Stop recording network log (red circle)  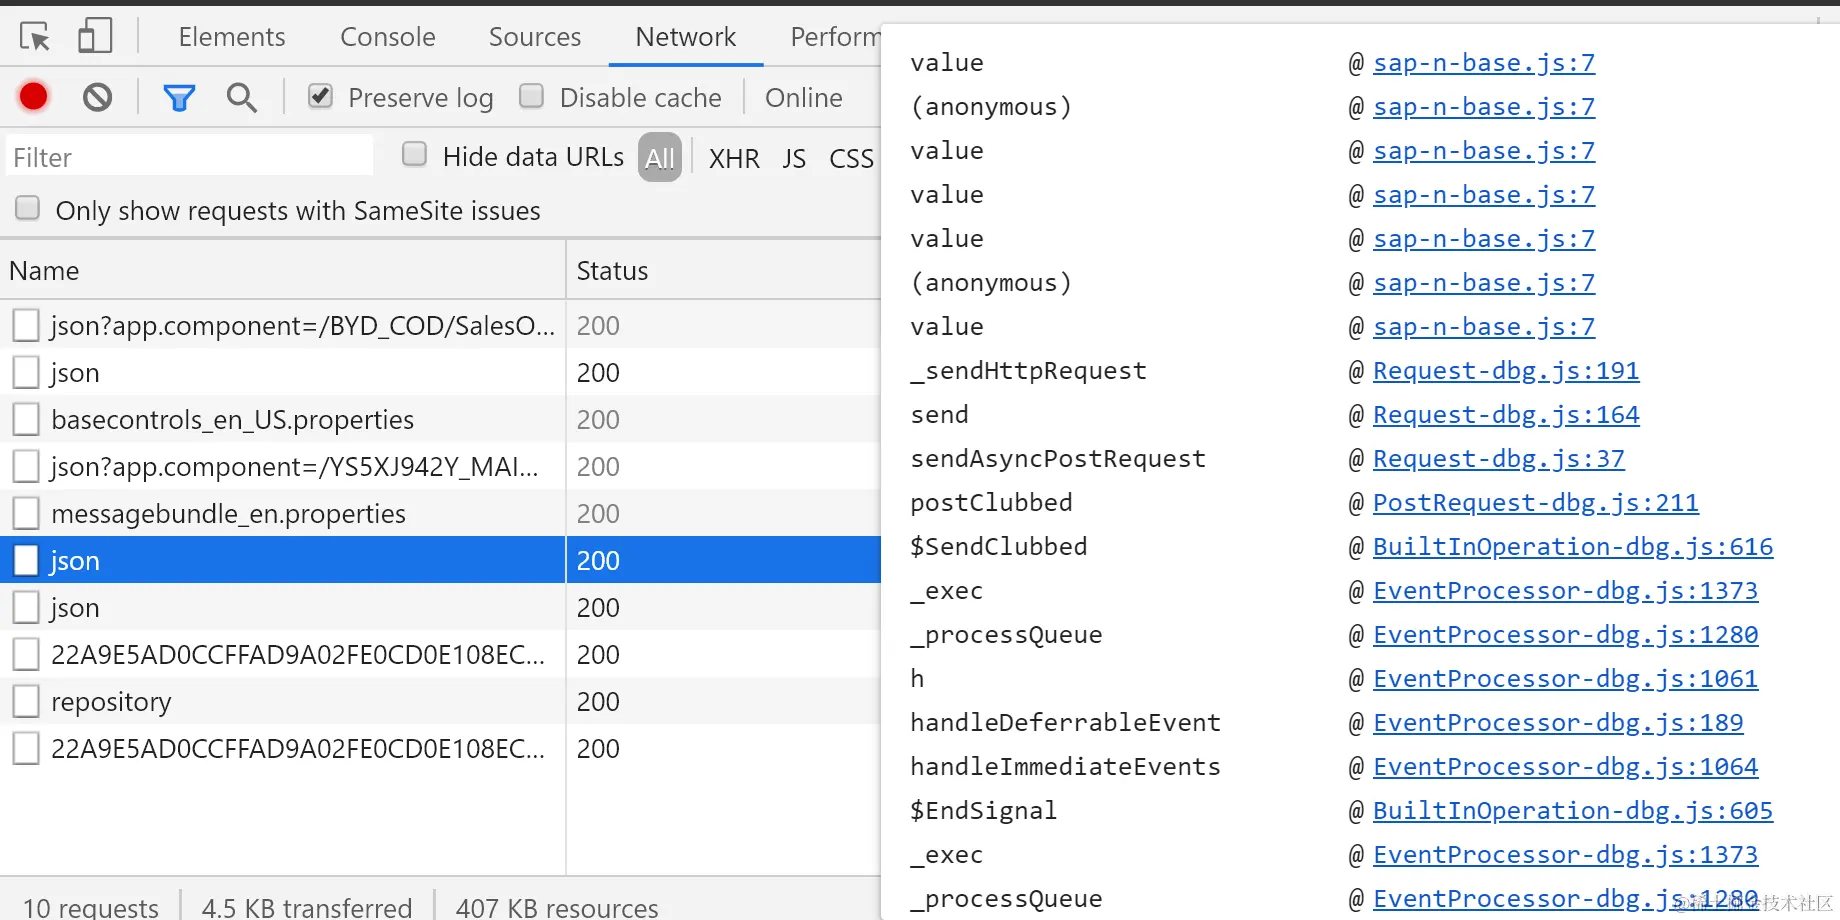coord(33,96)
